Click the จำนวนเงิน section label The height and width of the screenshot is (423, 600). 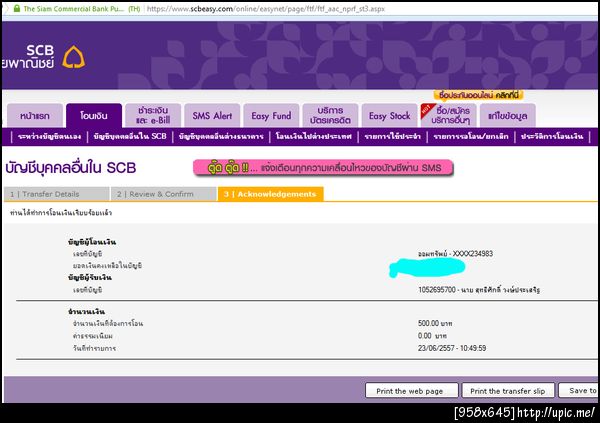pyautogui.click(x=86, y=312)
